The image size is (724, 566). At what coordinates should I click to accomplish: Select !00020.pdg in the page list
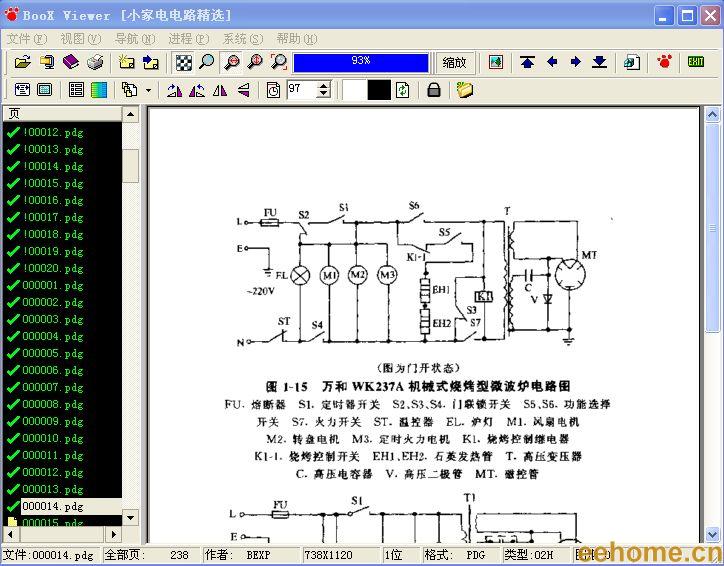click(53, 268)
